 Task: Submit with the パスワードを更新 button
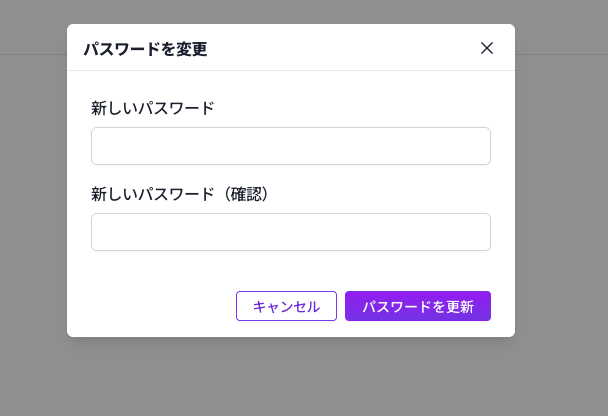417,306
